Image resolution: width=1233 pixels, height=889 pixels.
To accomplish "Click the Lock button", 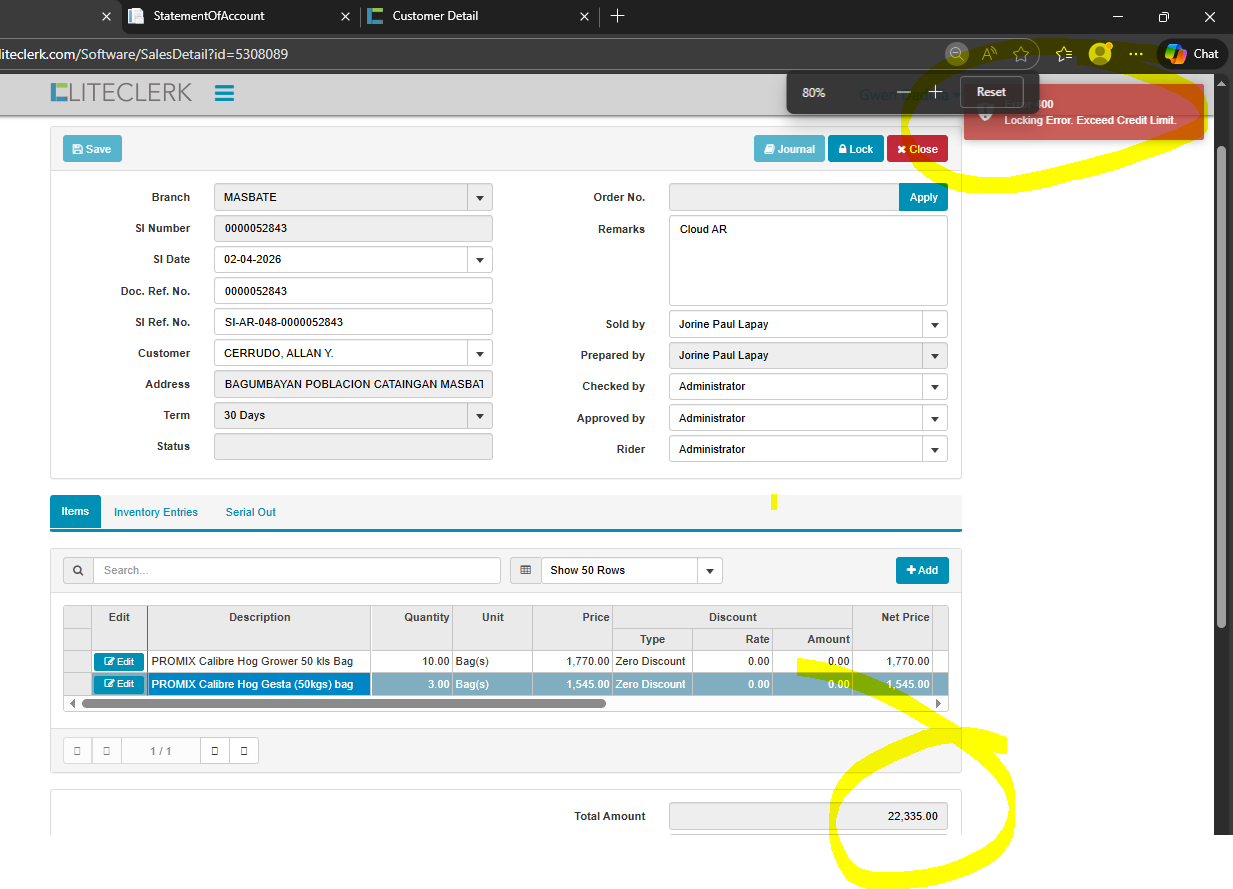I will [855, 149].
